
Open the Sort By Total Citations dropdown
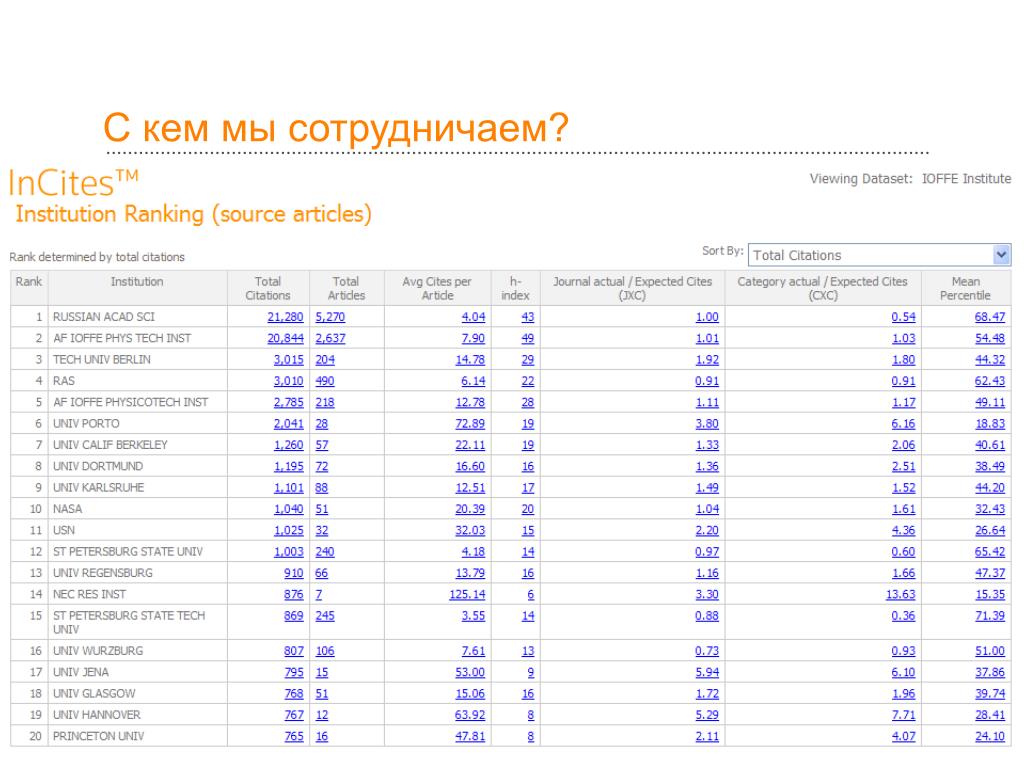point(879,255)
